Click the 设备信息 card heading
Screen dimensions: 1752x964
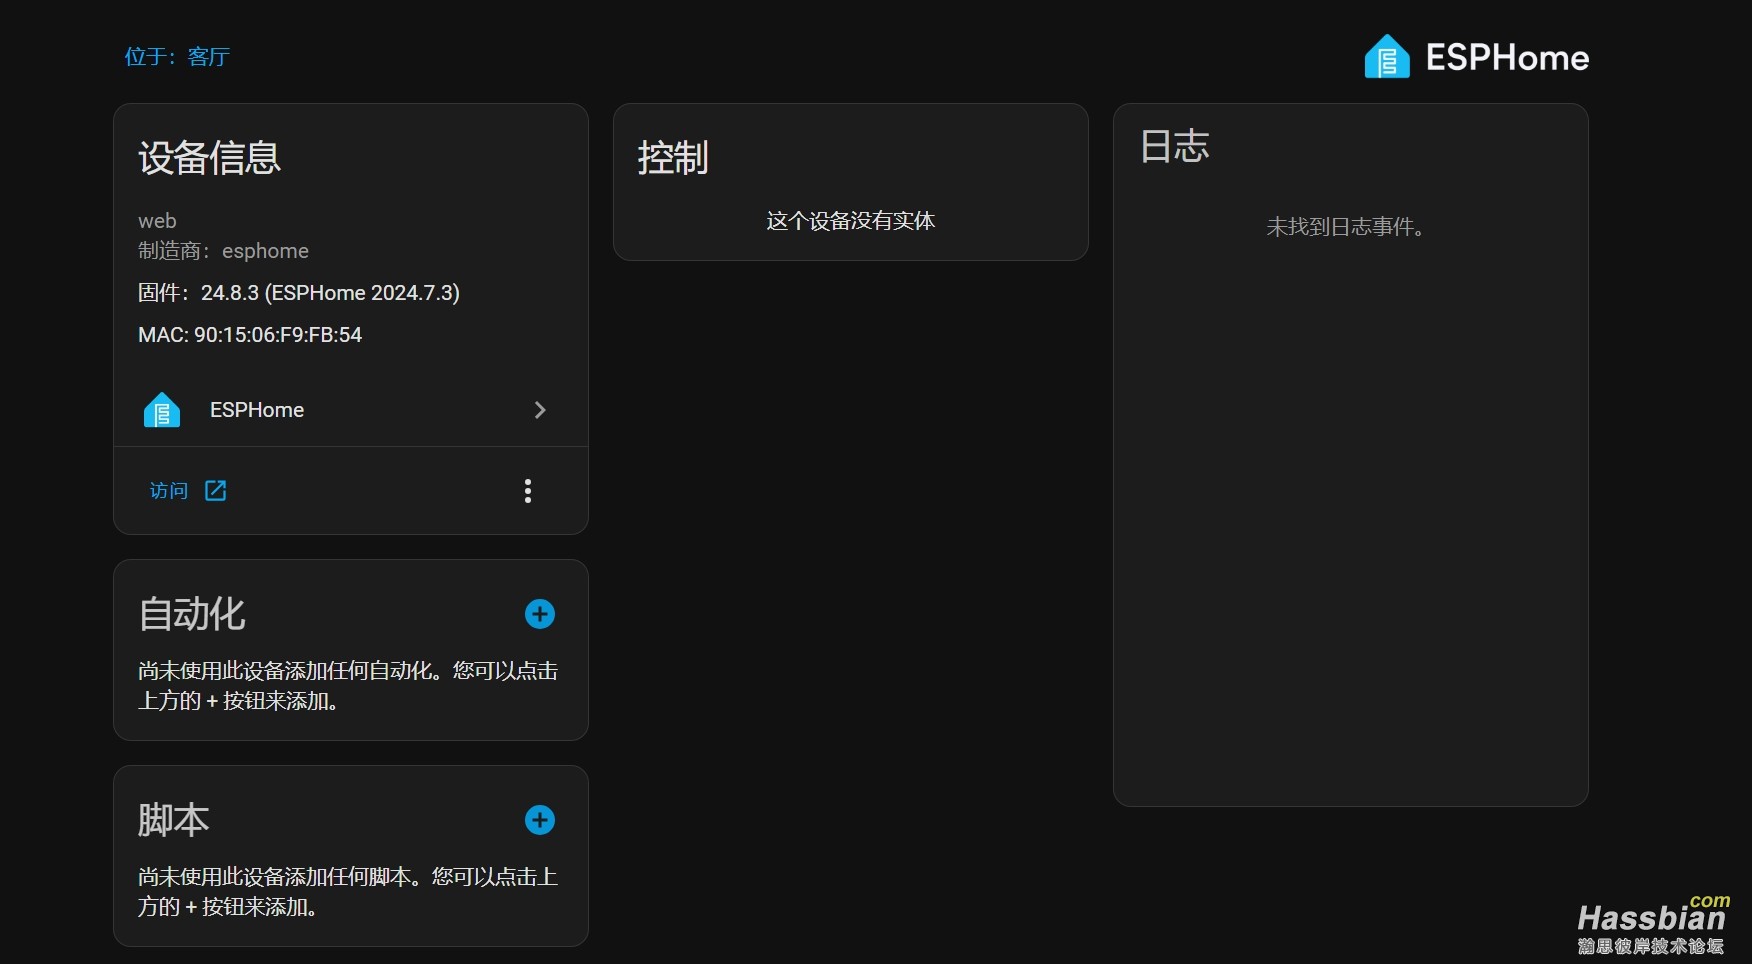coord(210,158)
